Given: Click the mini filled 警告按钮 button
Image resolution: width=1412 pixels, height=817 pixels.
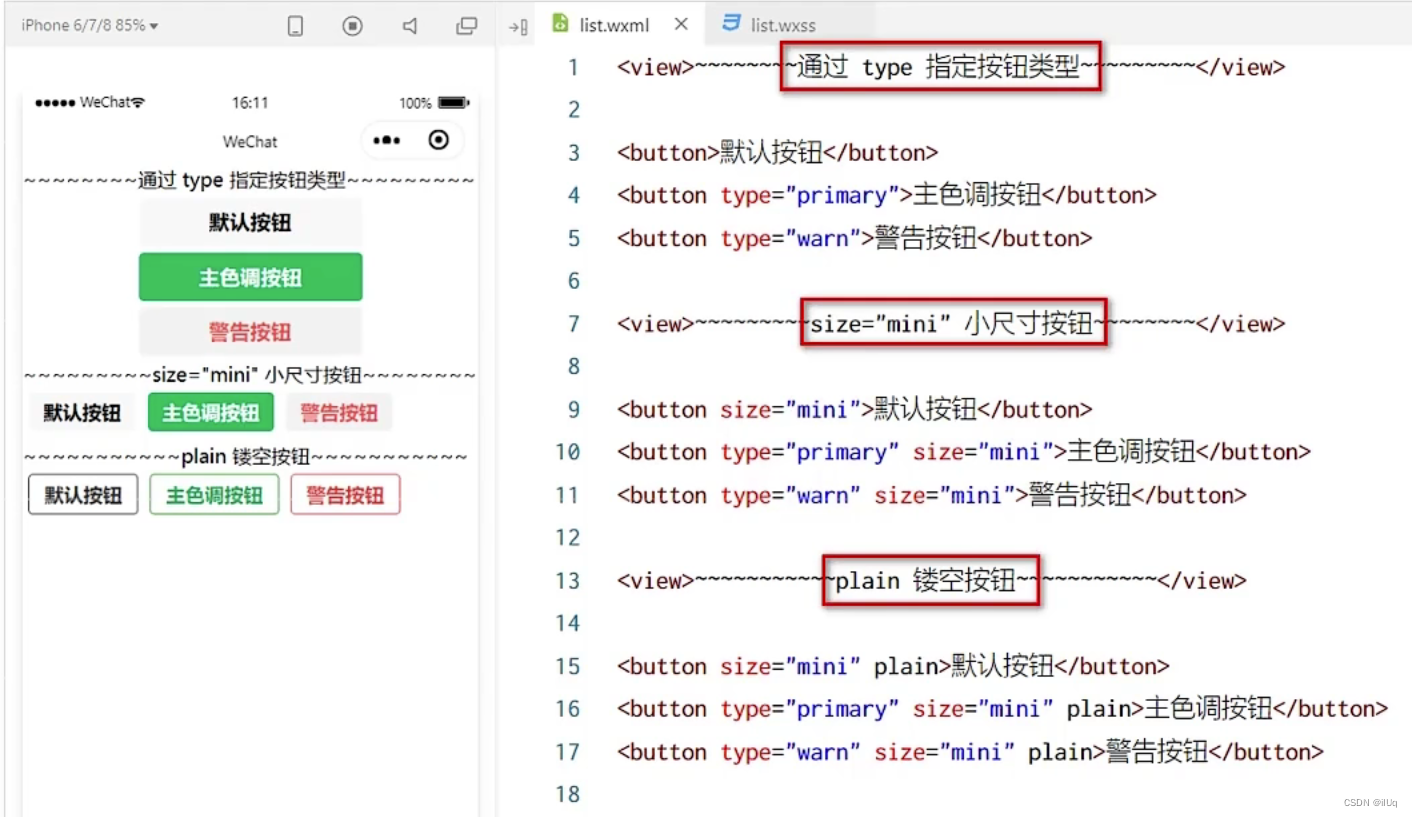Looking at the screenshot, I should point(339,412).
